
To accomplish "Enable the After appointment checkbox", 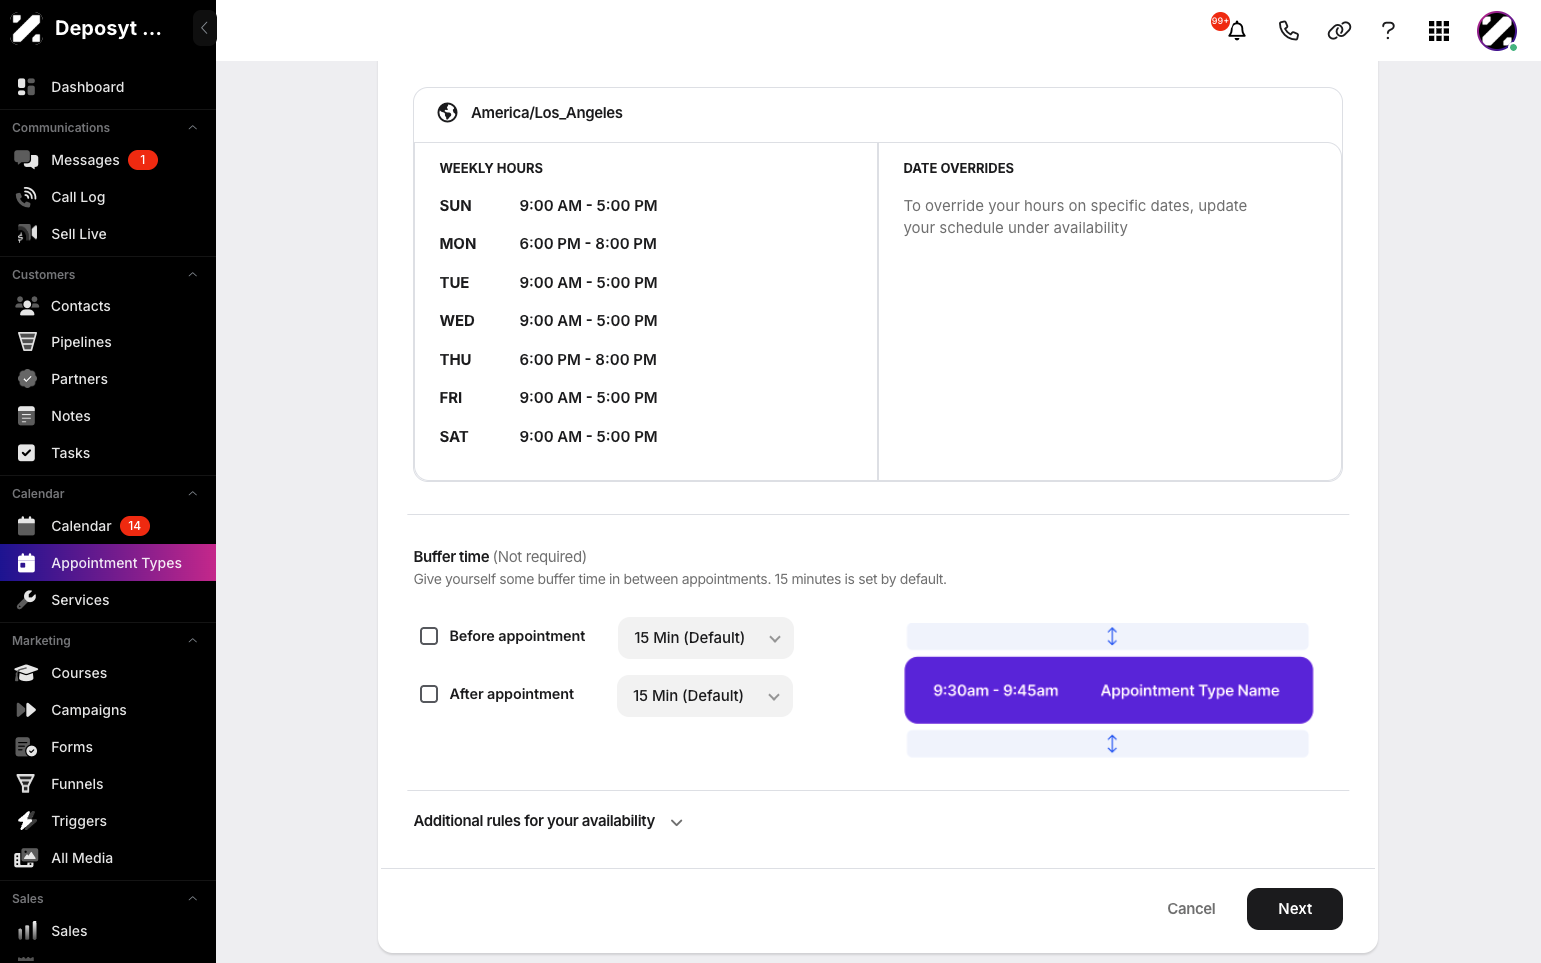I will [x=429, y=694].
